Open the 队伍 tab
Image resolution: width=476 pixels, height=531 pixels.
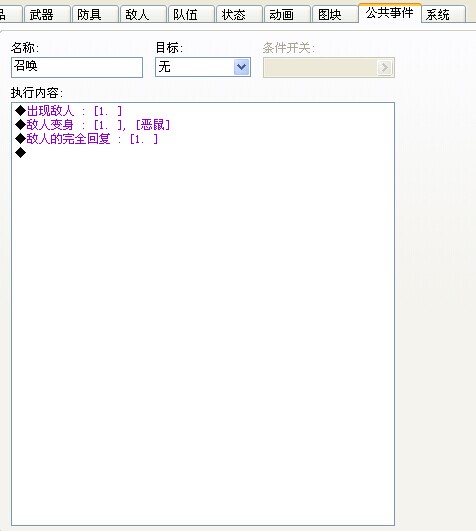(x=191, y=15)
